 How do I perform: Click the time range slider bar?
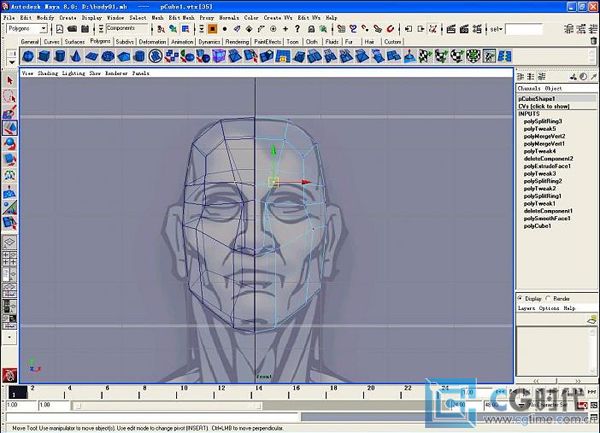166,405
